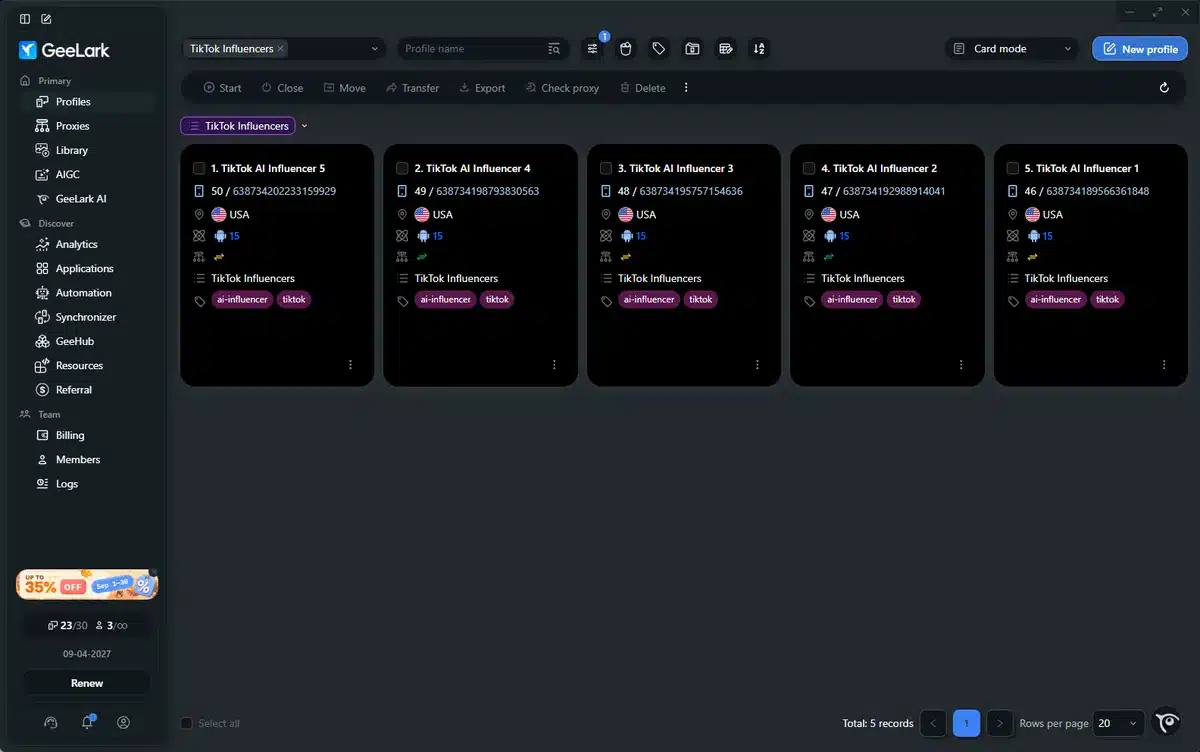1200x752 pixels.
Task: Remove the TikTok Influencers filter chip via x
Action: tap(281, 48)
